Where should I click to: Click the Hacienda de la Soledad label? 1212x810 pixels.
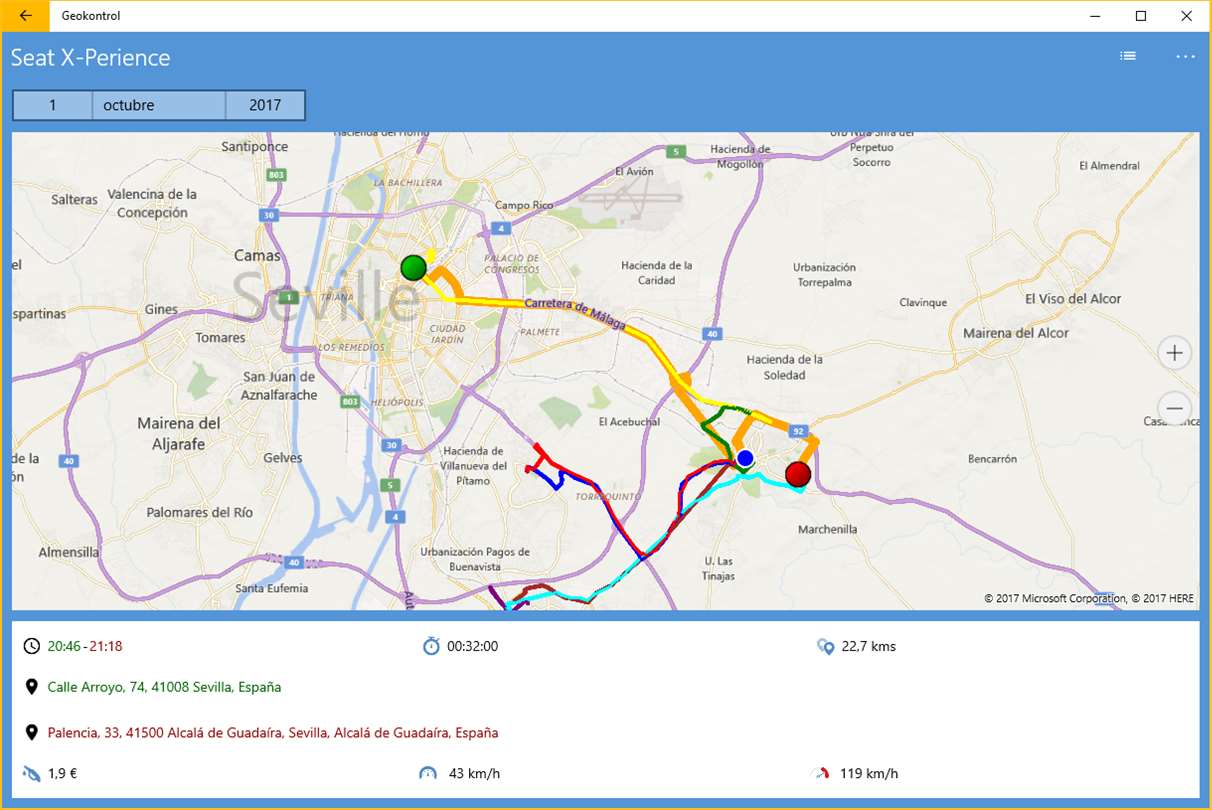tap(785, 367)
